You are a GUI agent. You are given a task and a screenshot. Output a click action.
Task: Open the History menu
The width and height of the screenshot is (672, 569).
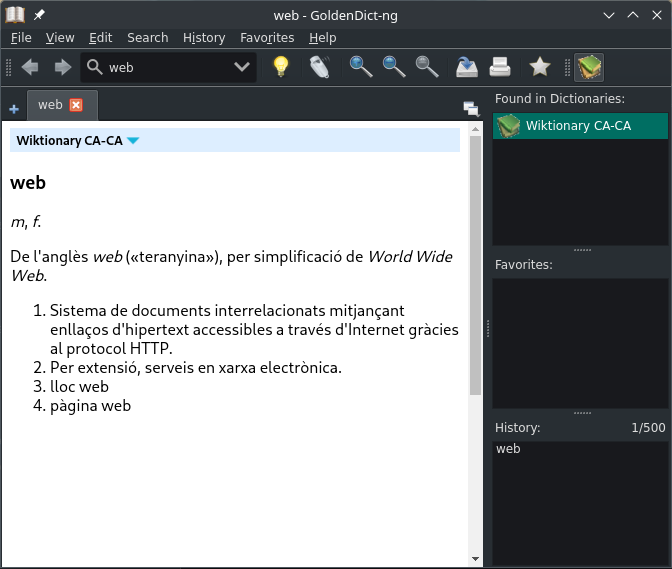click(204, 37)
